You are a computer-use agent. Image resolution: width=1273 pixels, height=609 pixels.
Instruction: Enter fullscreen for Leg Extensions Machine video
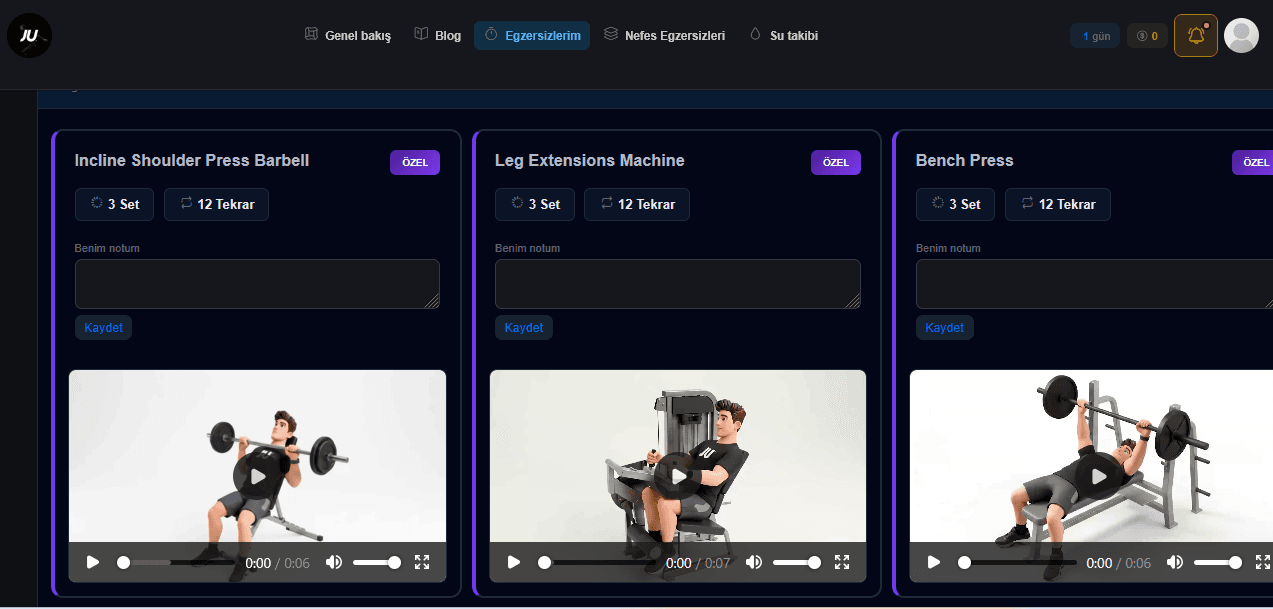[842, 562]
